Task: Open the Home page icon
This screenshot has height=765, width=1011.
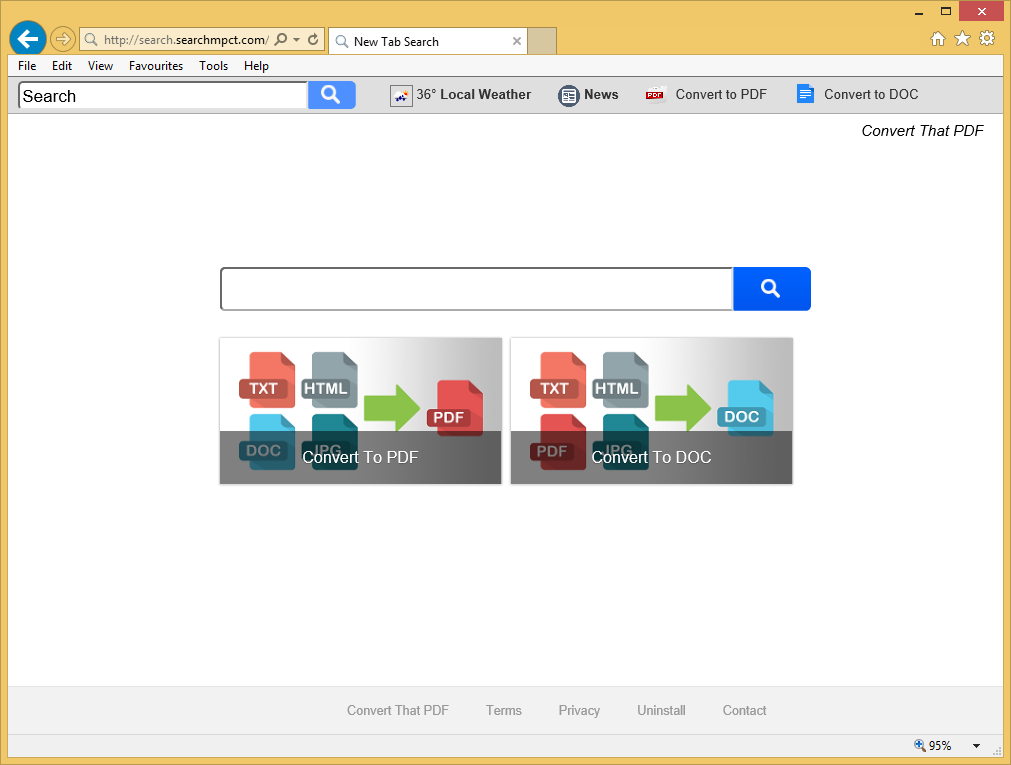Action: [x=938, y=39]
